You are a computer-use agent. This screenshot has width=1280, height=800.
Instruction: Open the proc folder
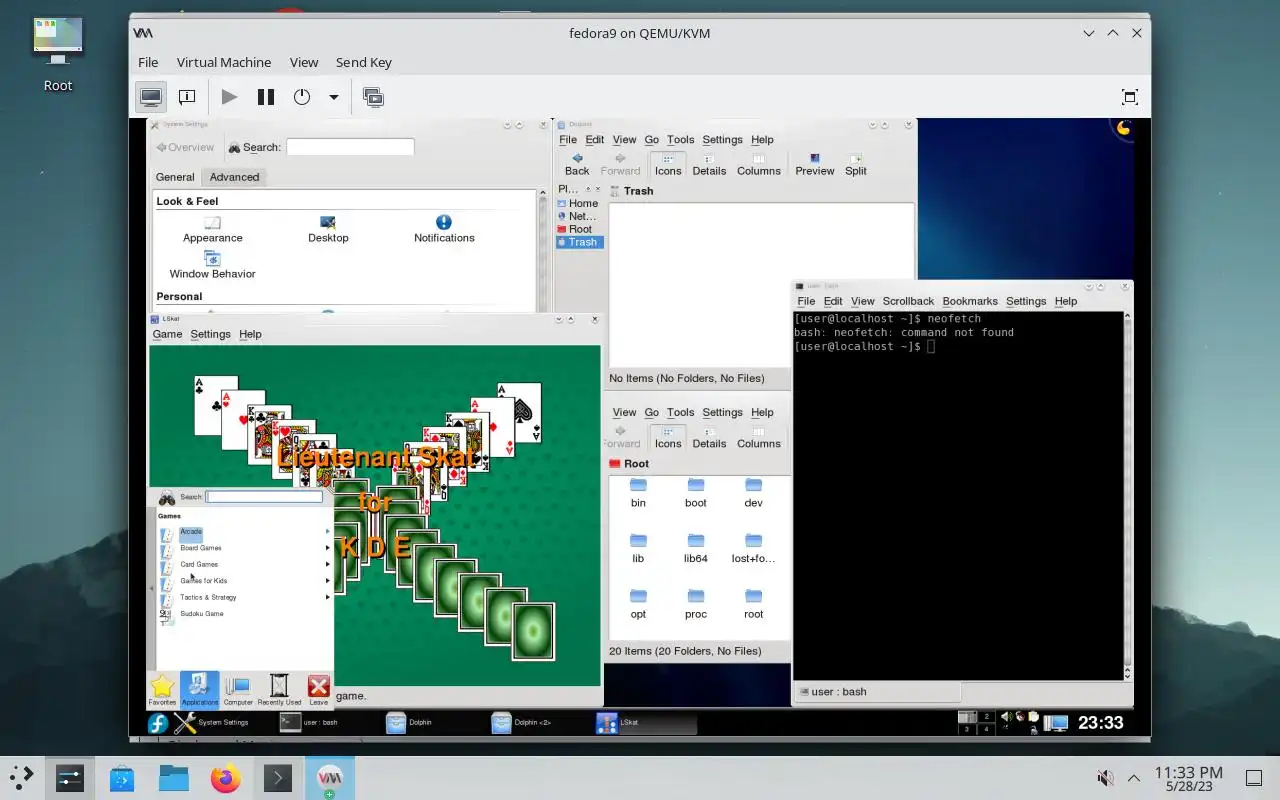[696, 605]
